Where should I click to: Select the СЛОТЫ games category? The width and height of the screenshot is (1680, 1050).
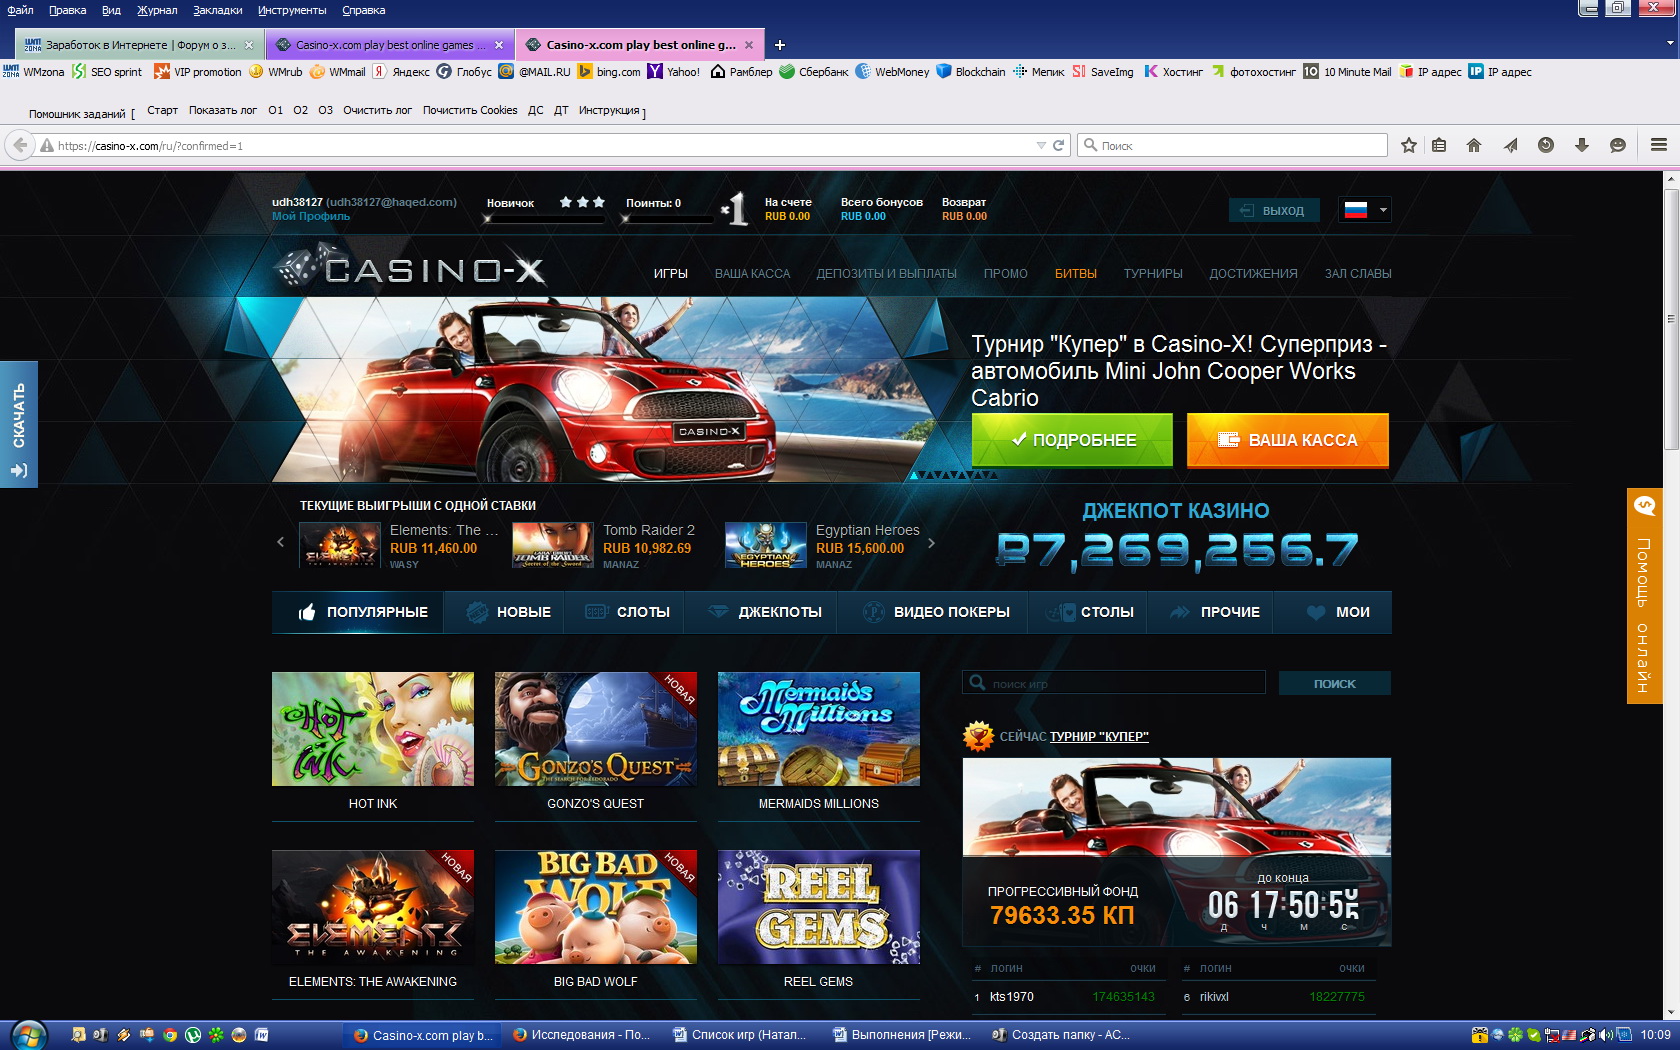click(627, 612)
